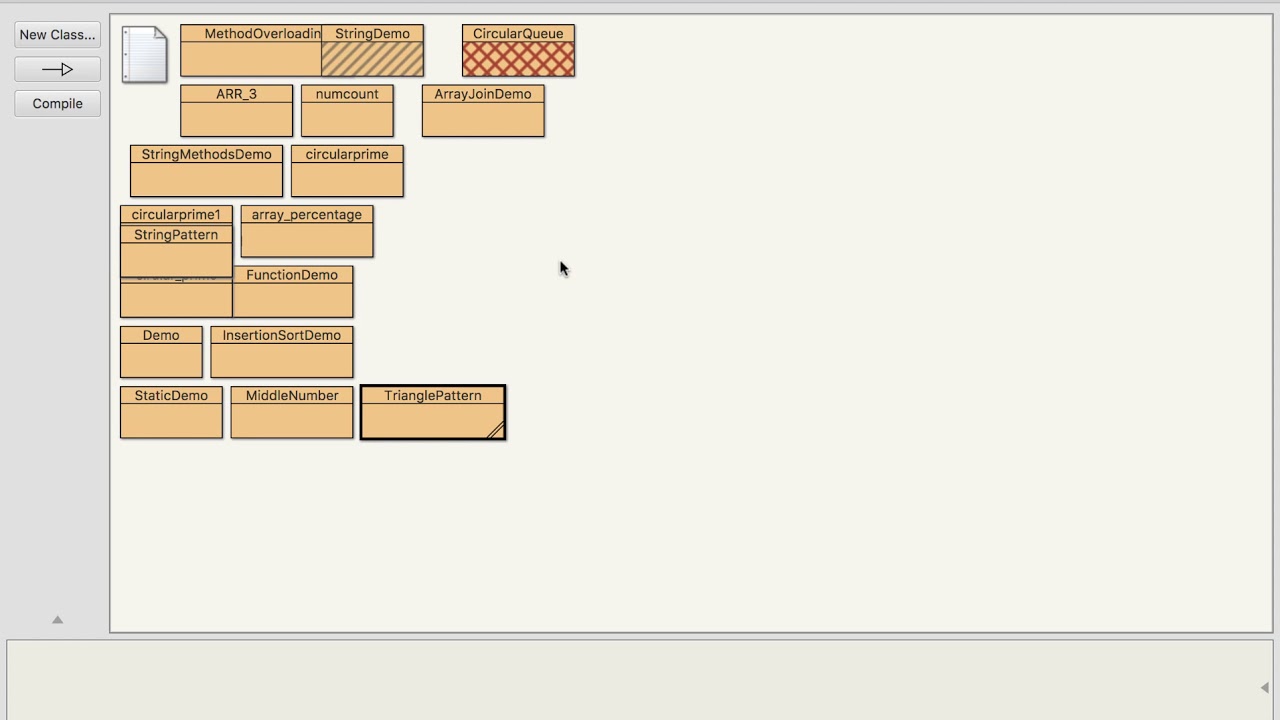Select the Demo class box
The width and height of the screenshot is (1280, 720).
tap(161, 352)
